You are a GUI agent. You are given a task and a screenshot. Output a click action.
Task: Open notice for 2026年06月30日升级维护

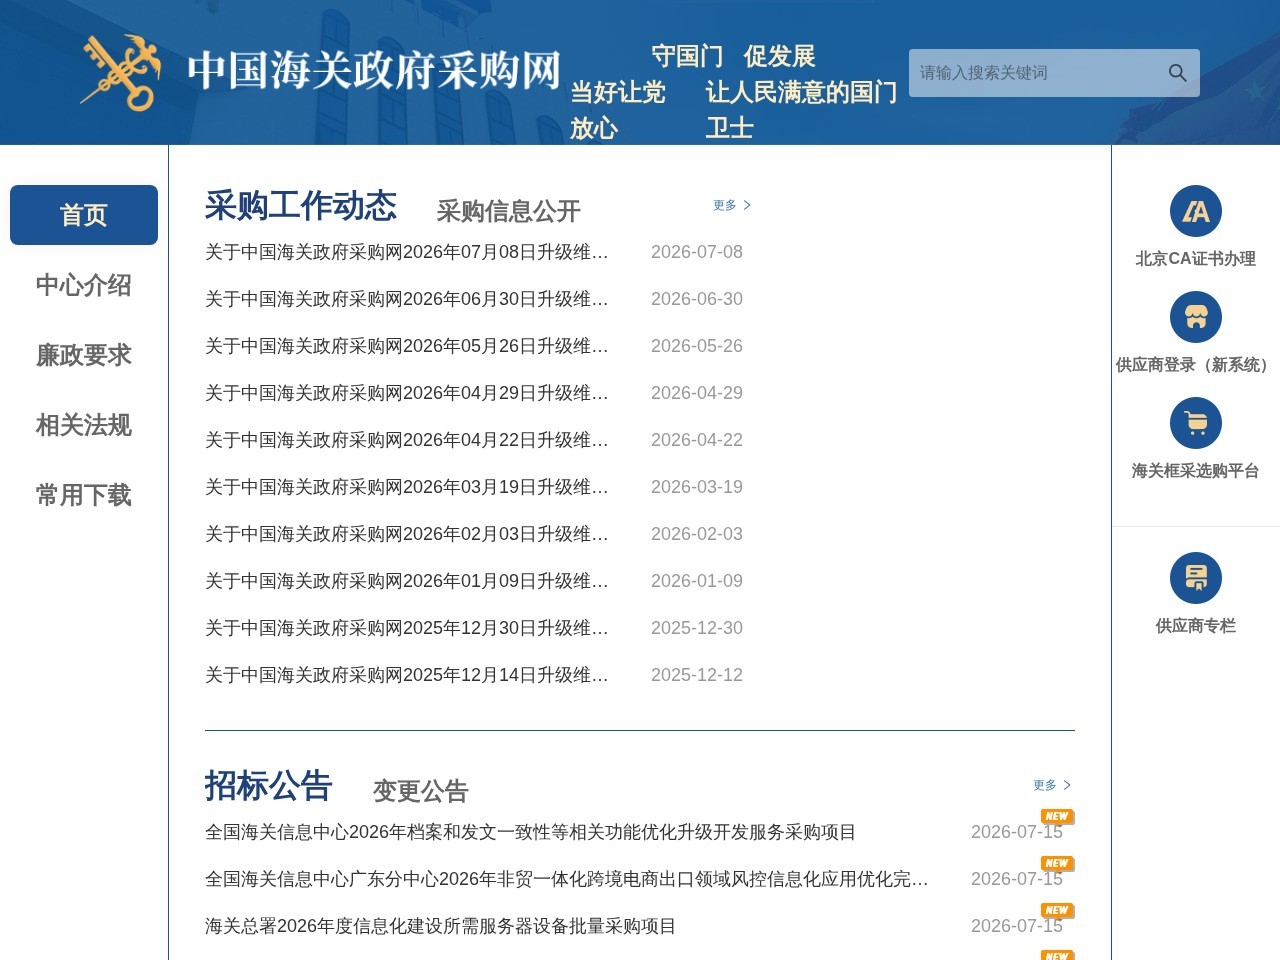tap(407, 299)
